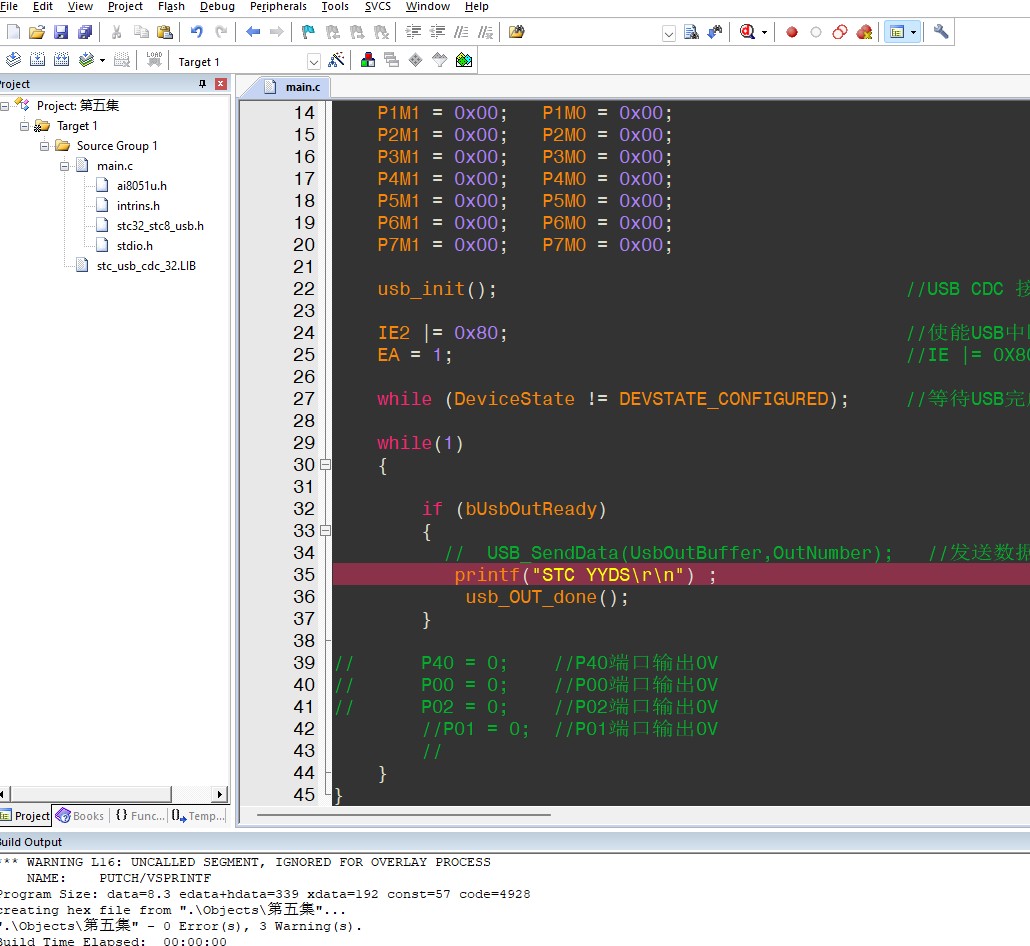The height and width of the screenshot is (946, 1030).
Task: Toggle bookmark using blue flag icon
Action: (307, 32)
